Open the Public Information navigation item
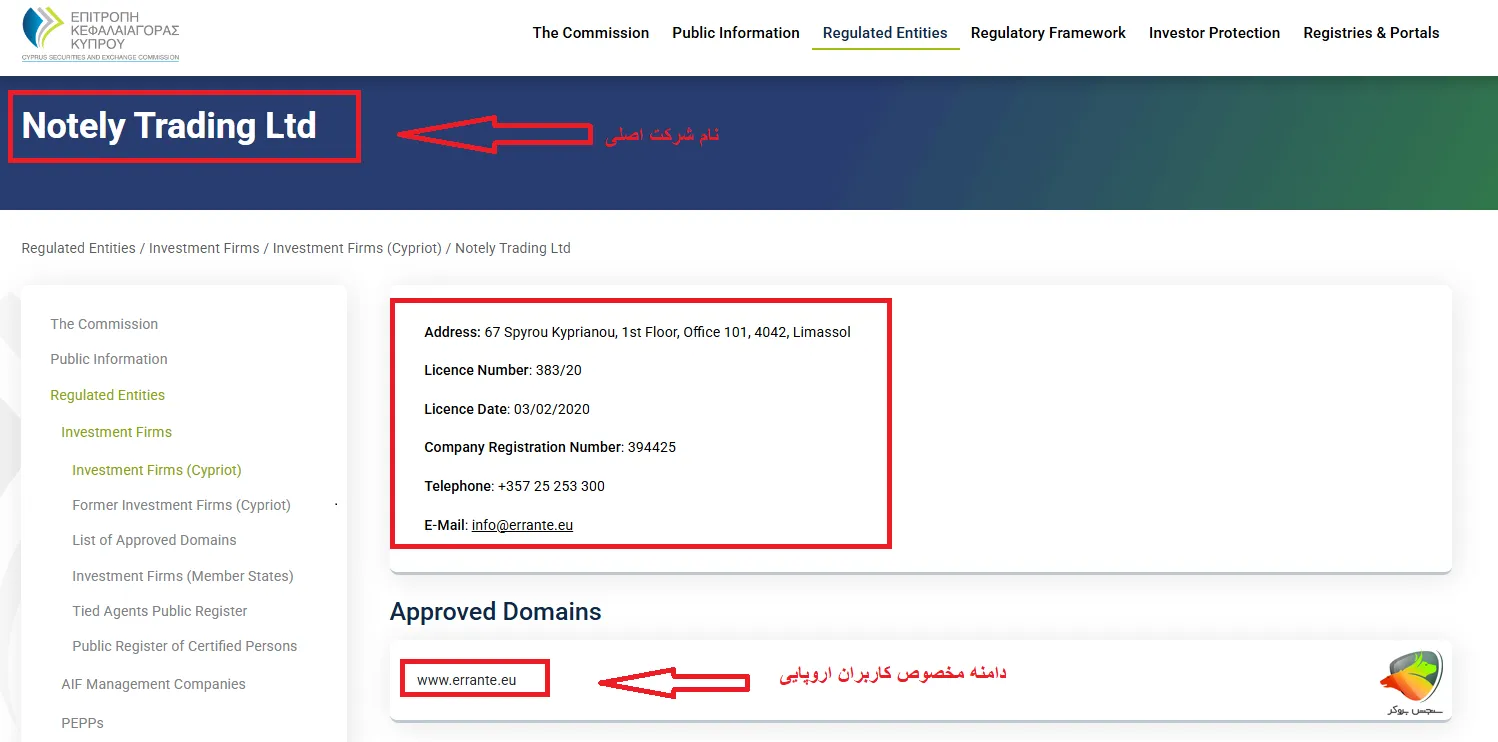Image resolution: width=1498 pixels, height=742 pixels. pos(735,32)
